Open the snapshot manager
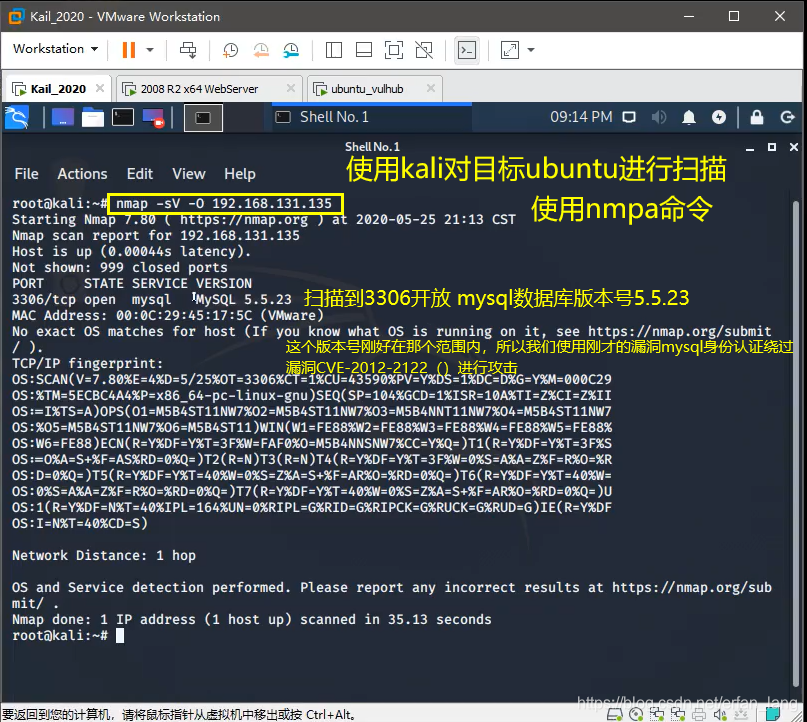The image size is (807, 722). (291, 50)
